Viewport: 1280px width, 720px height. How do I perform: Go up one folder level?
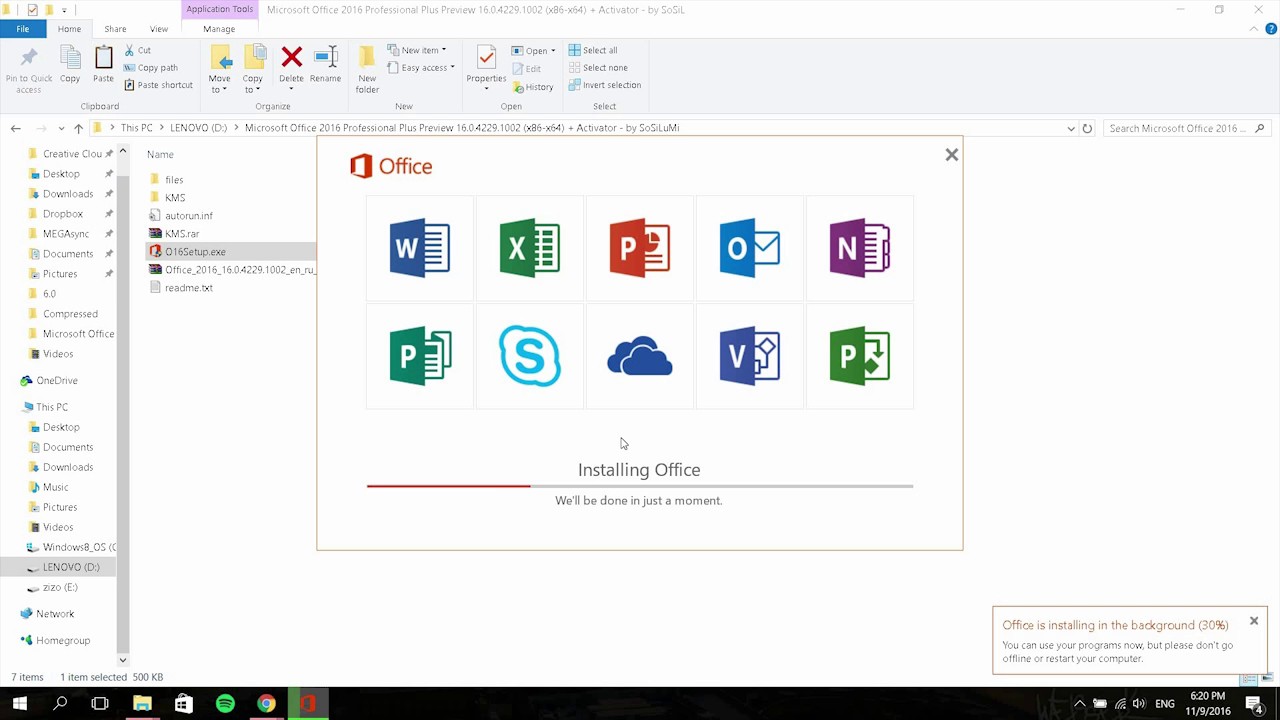[78, 128]
